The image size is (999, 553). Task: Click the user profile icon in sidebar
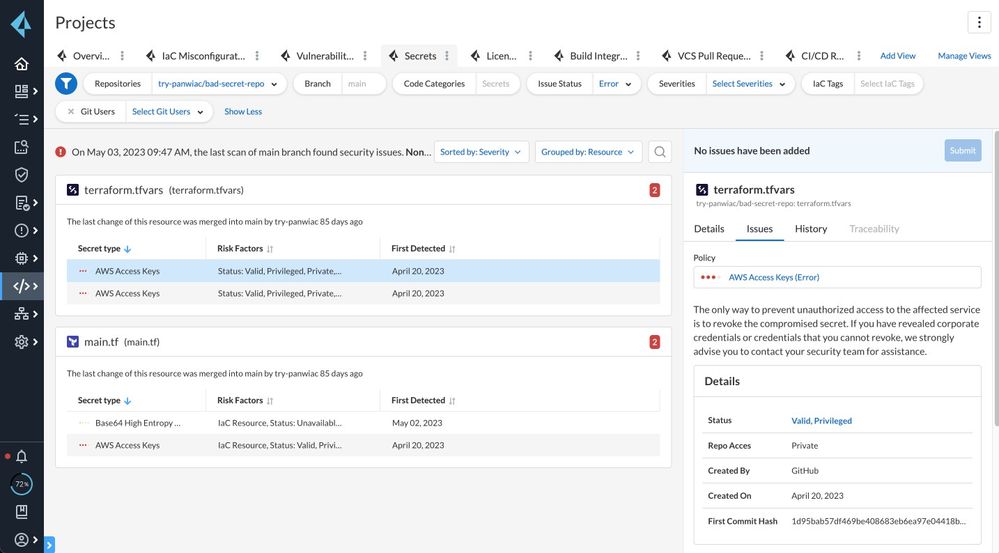tap(21, 540)
